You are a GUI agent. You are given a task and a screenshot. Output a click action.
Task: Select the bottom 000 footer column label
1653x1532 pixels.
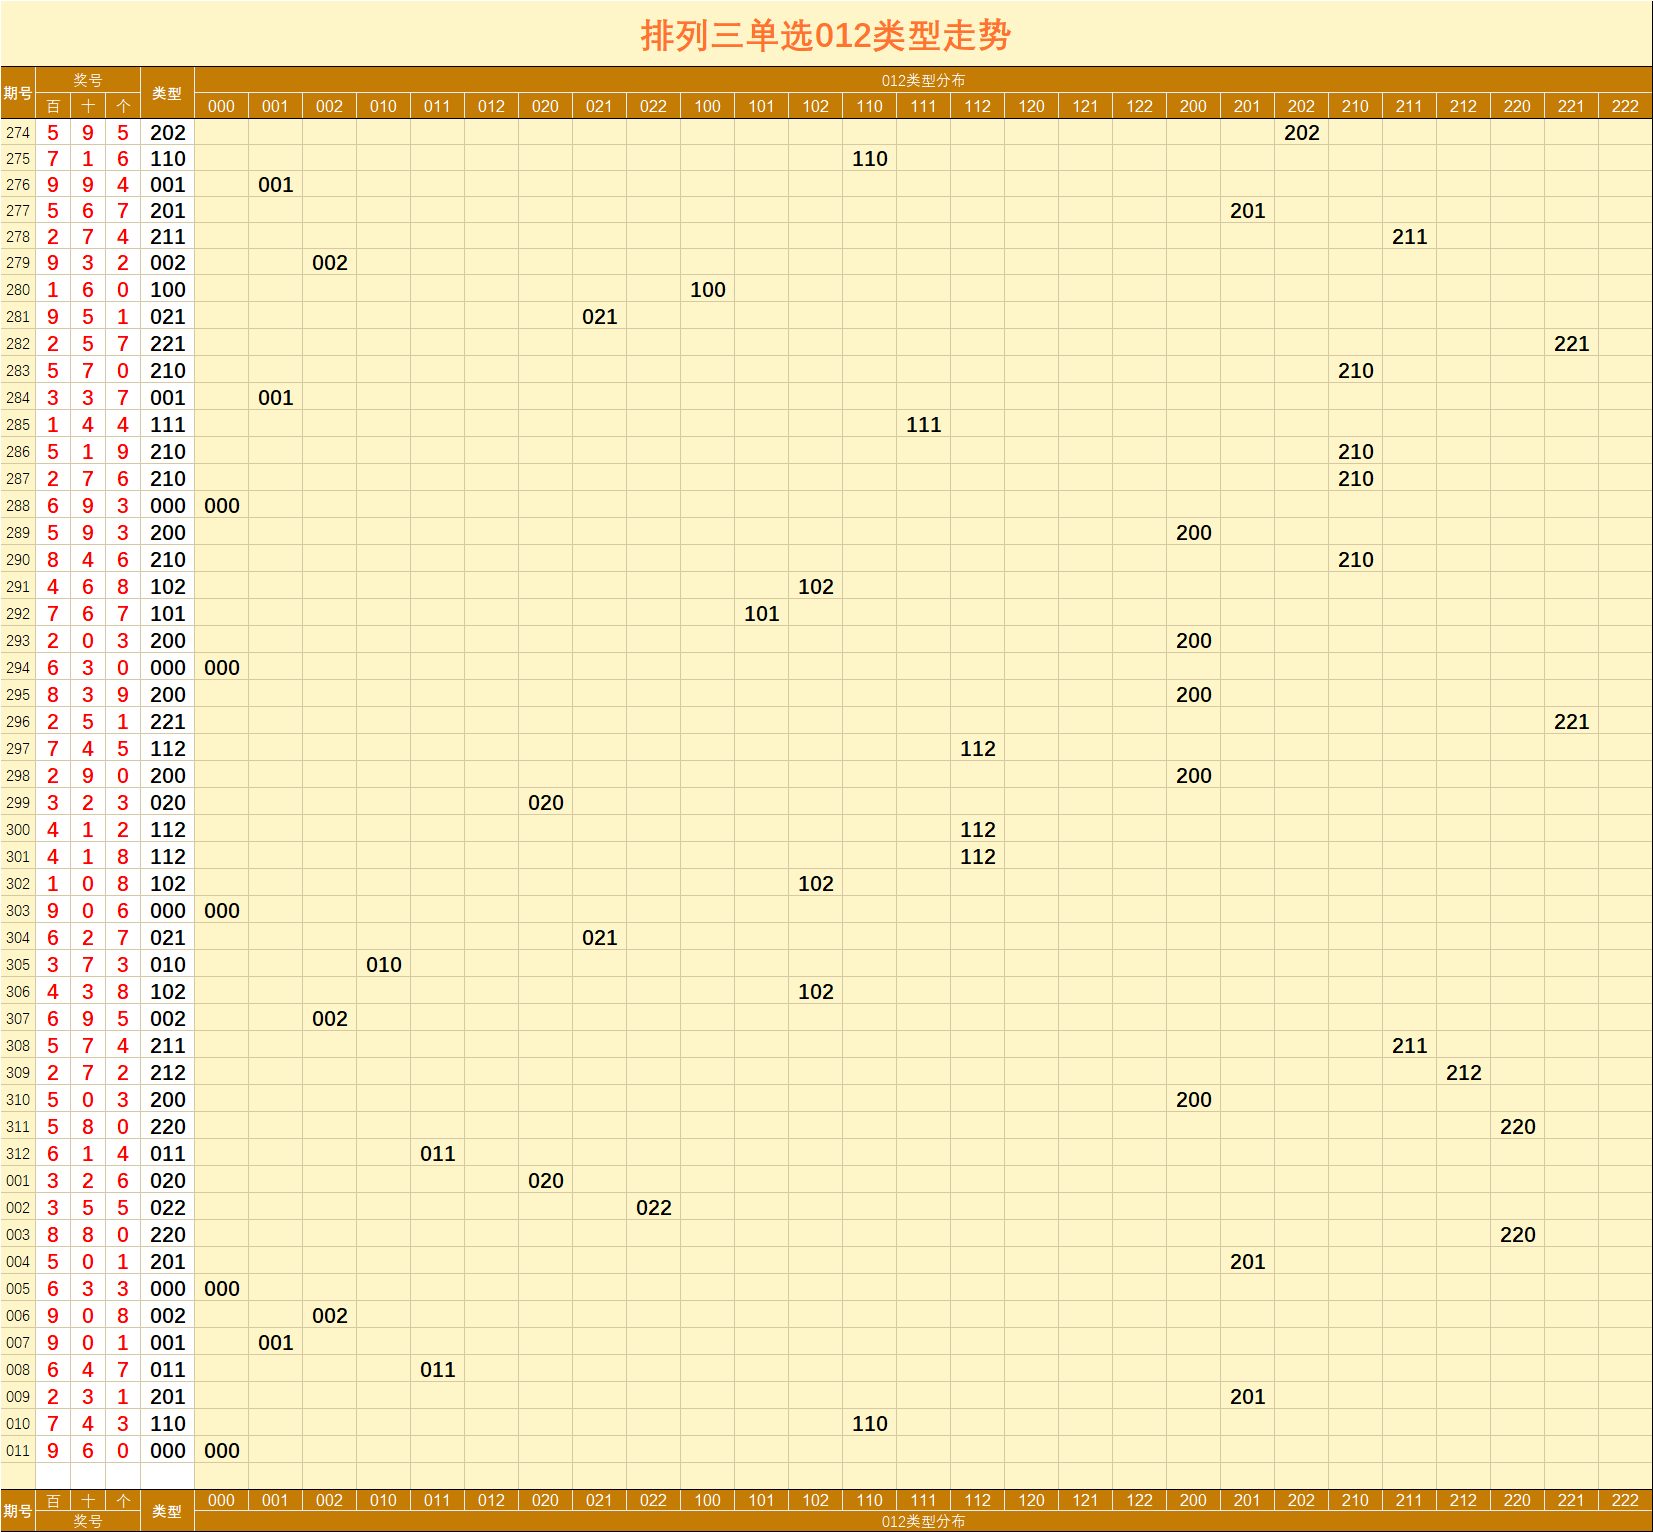click(x=221, y=1500)
